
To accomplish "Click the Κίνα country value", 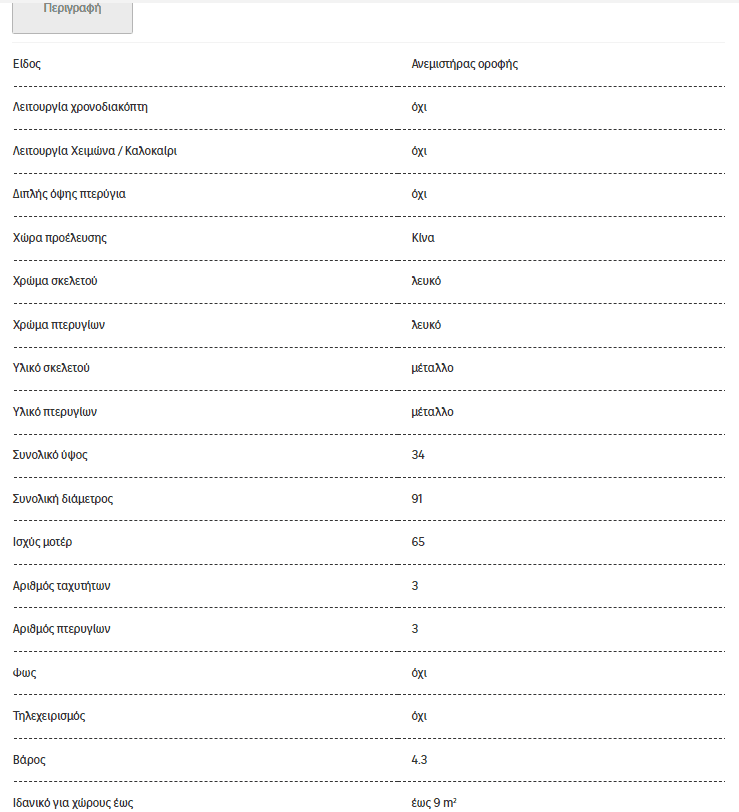I will [x=423, y=238].
